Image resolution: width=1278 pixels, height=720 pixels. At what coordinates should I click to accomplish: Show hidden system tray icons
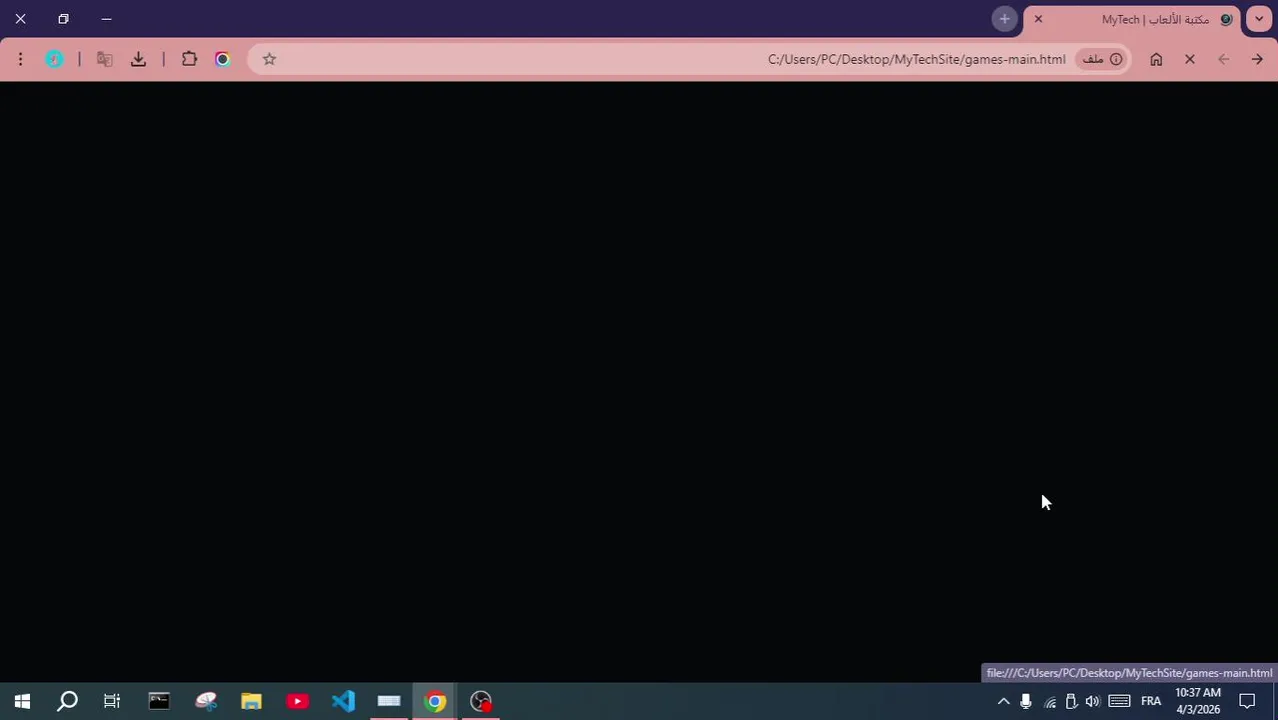coord(1004,701)
